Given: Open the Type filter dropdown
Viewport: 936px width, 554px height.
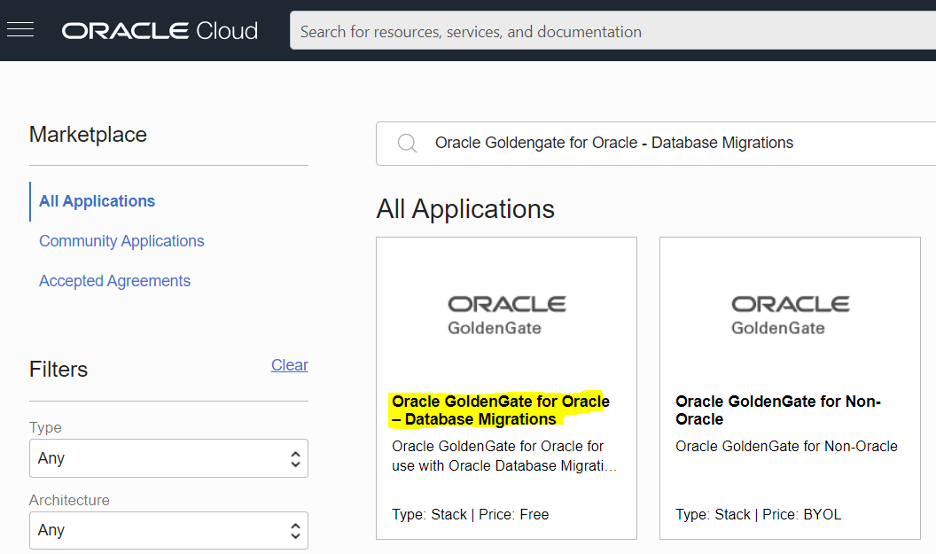Looking at the screenshot, I should [168, 458].
